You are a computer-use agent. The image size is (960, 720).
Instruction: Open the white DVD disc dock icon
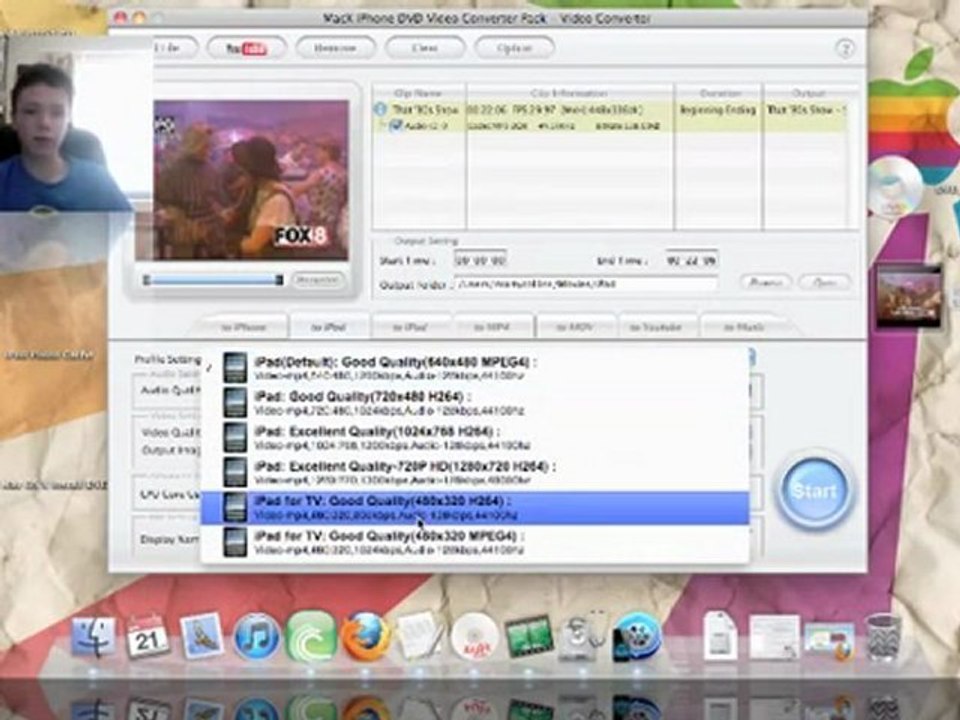474,638
